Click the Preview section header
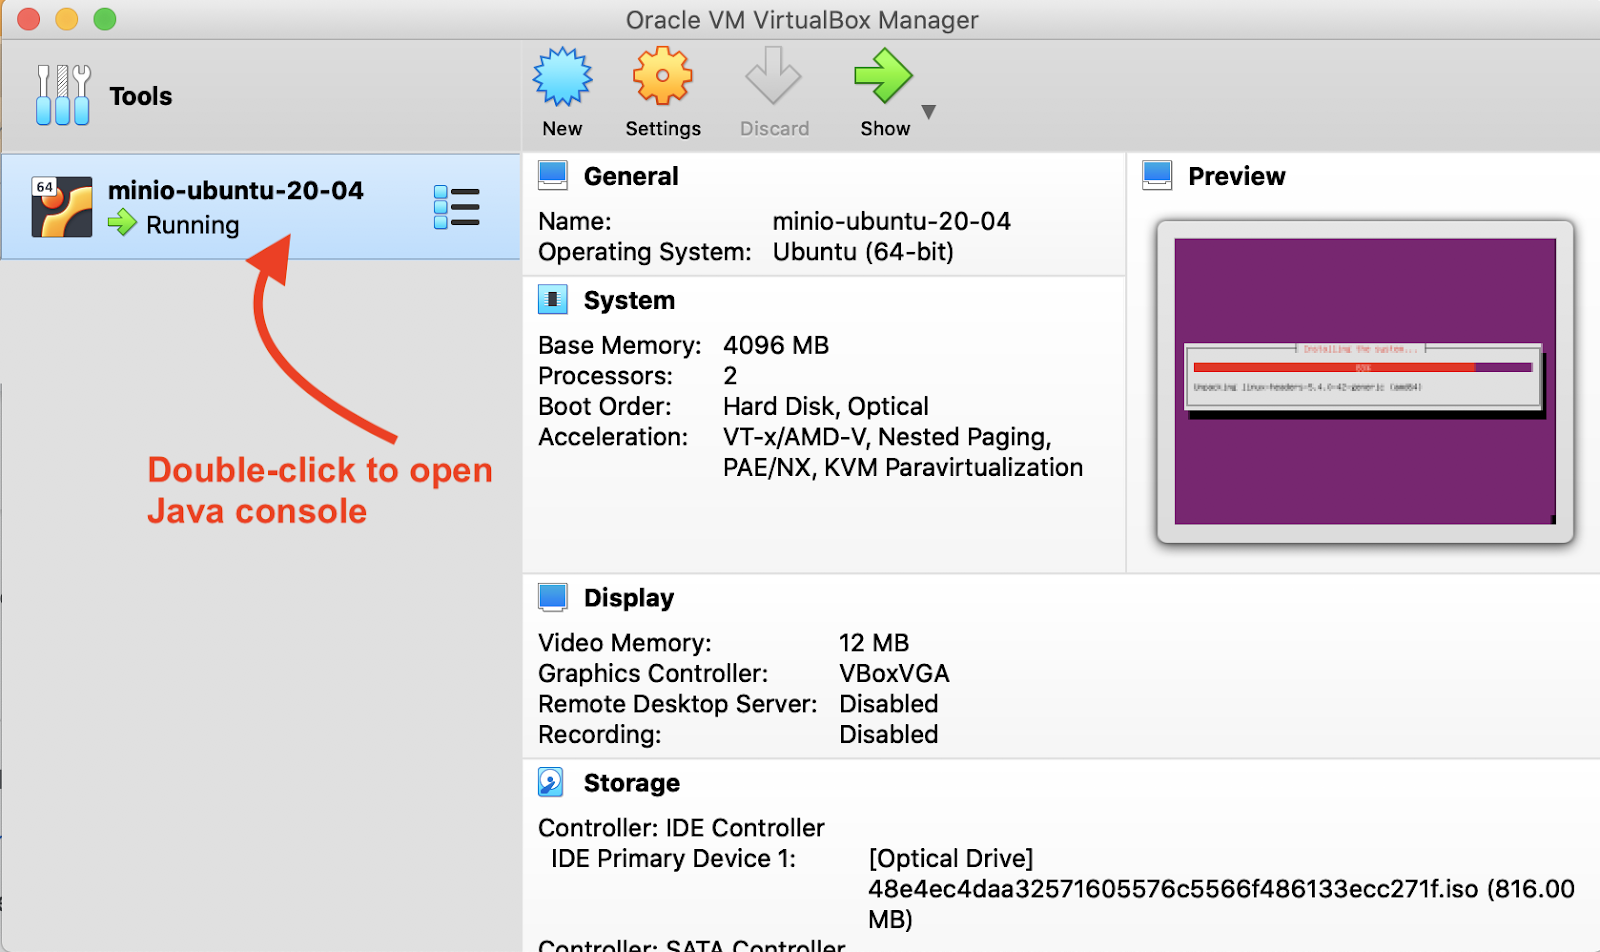 (x=1236, y=177)
